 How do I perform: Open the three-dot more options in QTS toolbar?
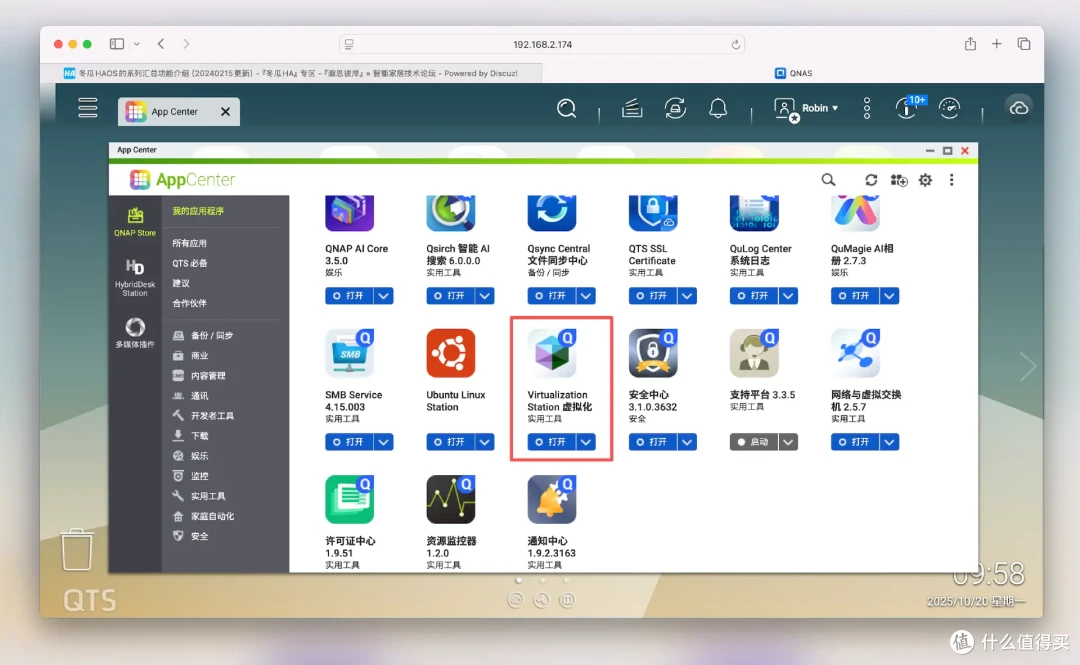pos(866,108)
